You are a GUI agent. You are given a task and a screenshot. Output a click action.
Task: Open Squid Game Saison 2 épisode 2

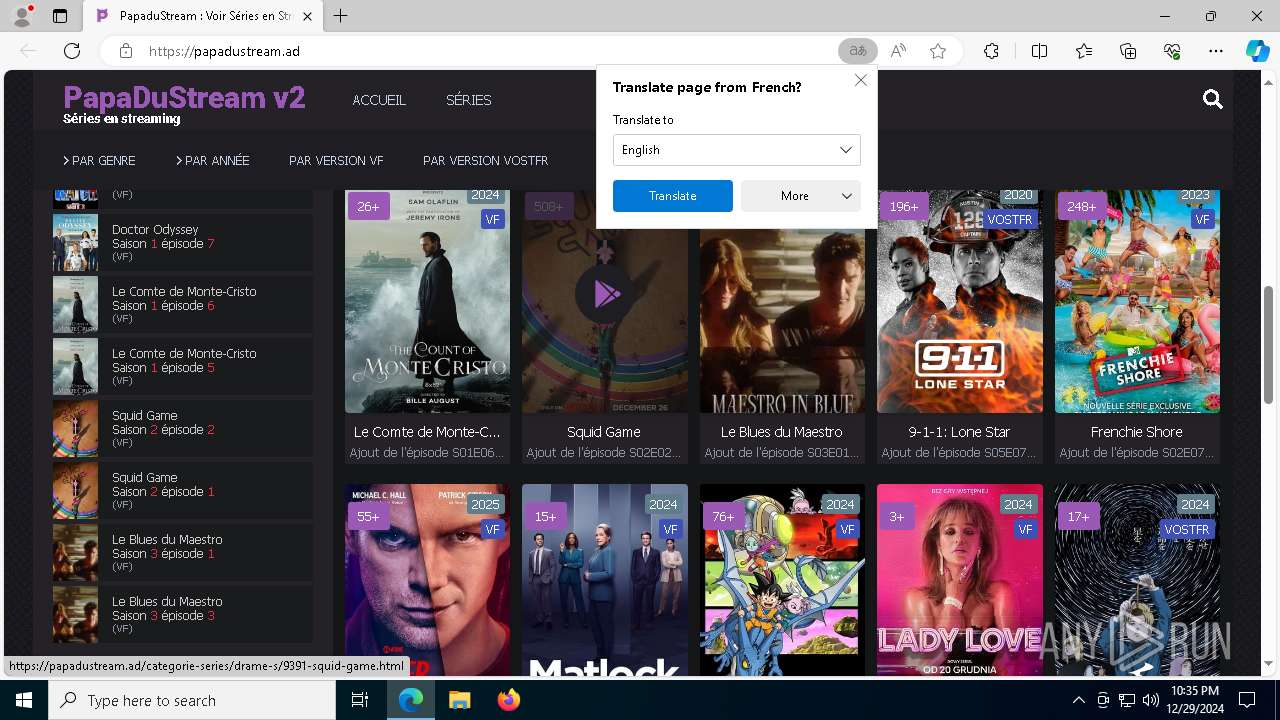[x=183, y=429]
